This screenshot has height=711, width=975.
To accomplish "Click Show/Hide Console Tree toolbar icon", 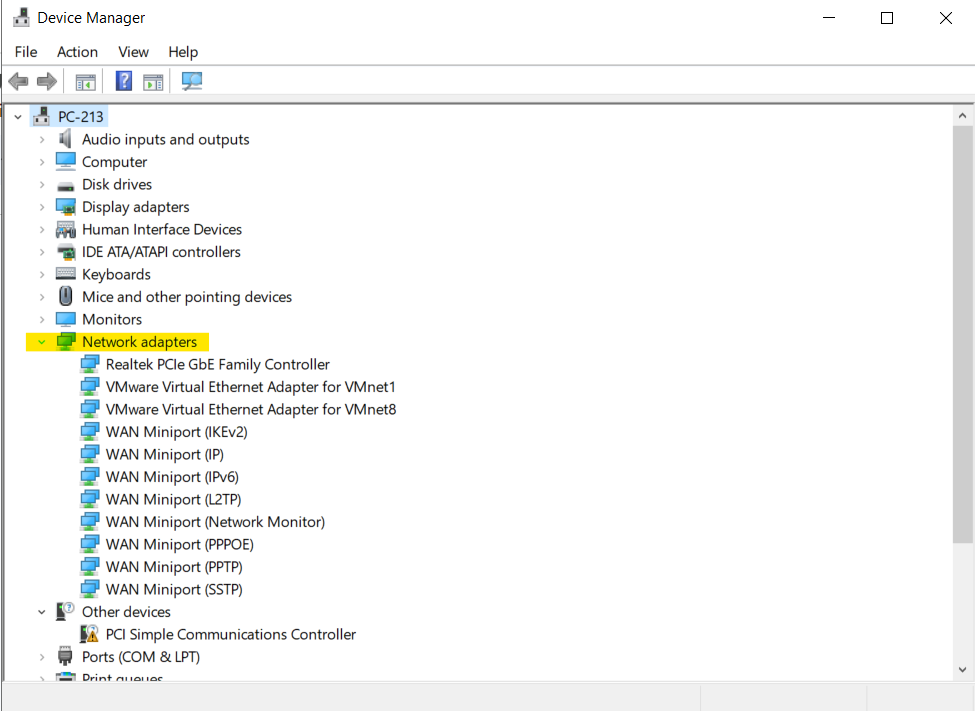I will pos(85,81).
